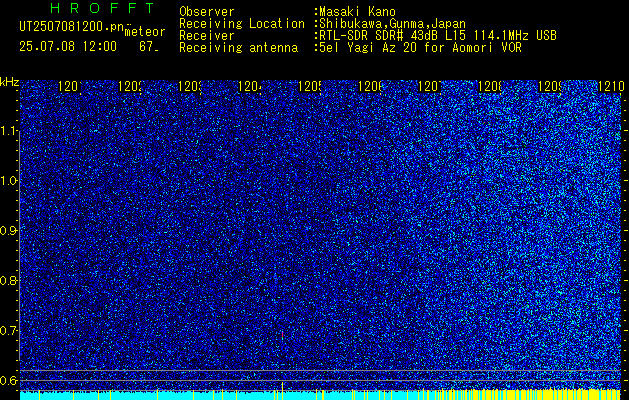The image size is (629, 400).
Task: Click the word meteor in the header
Action: 145,32
